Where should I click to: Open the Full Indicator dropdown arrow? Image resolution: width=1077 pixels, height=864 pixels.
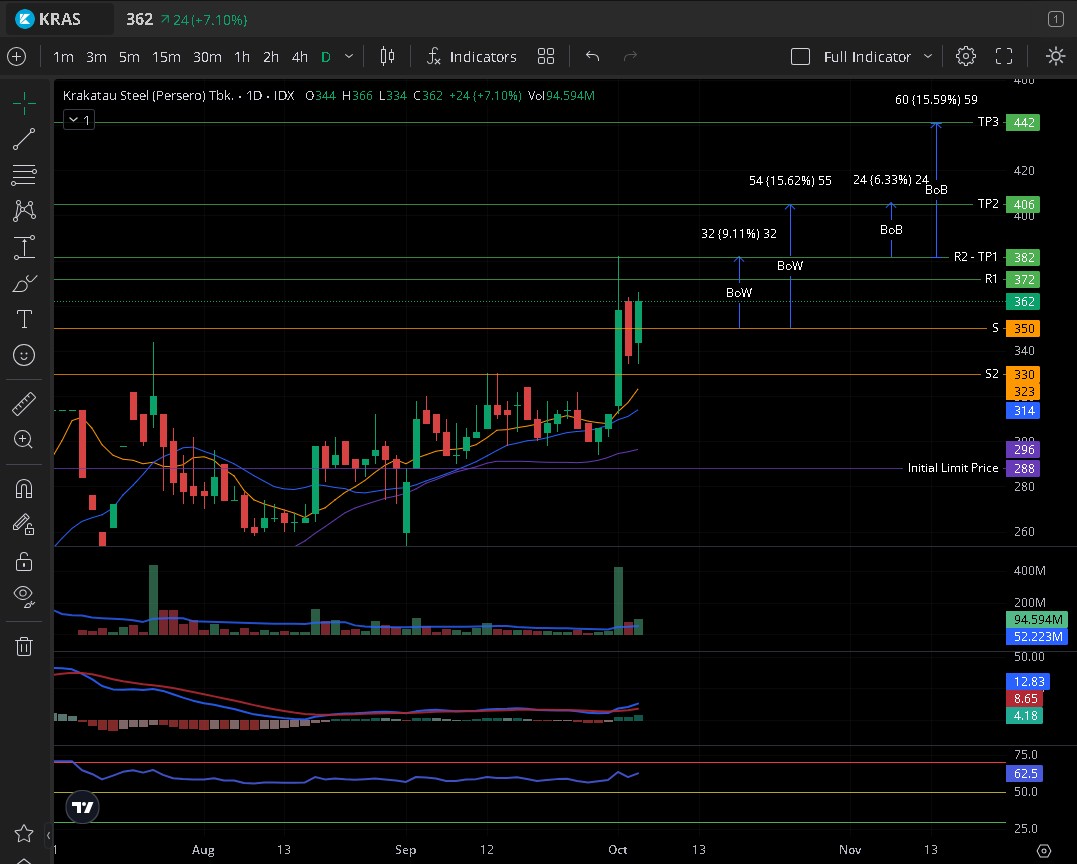click(x=928, y=57)
